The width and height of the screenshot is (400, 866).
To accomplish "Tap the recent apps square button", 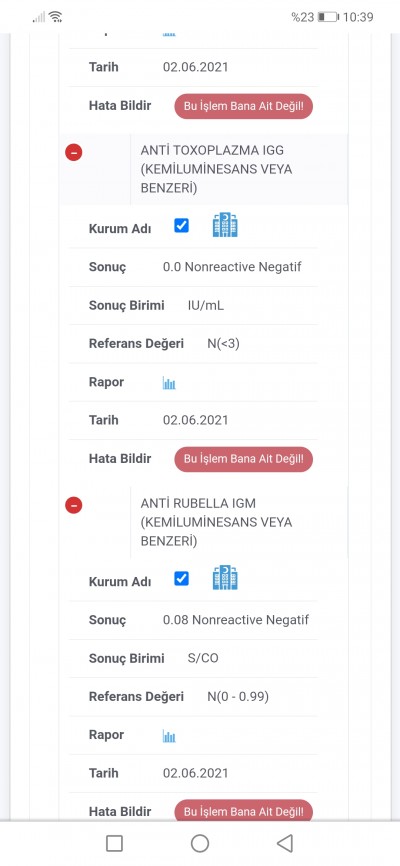I will click(114, 843).
